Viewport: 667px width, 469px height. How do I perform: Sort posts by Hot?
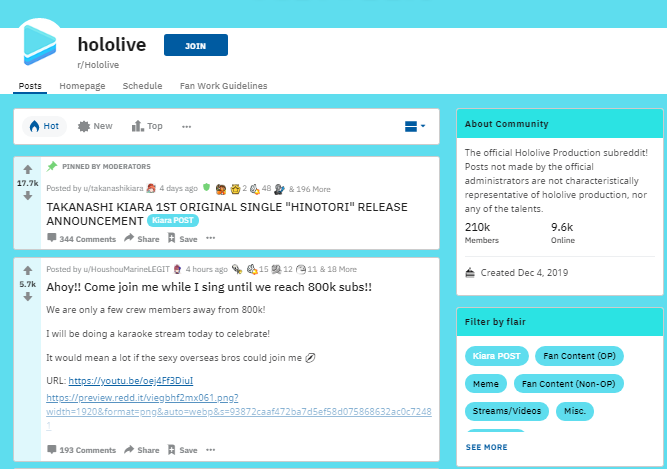[x=44, y=126]
